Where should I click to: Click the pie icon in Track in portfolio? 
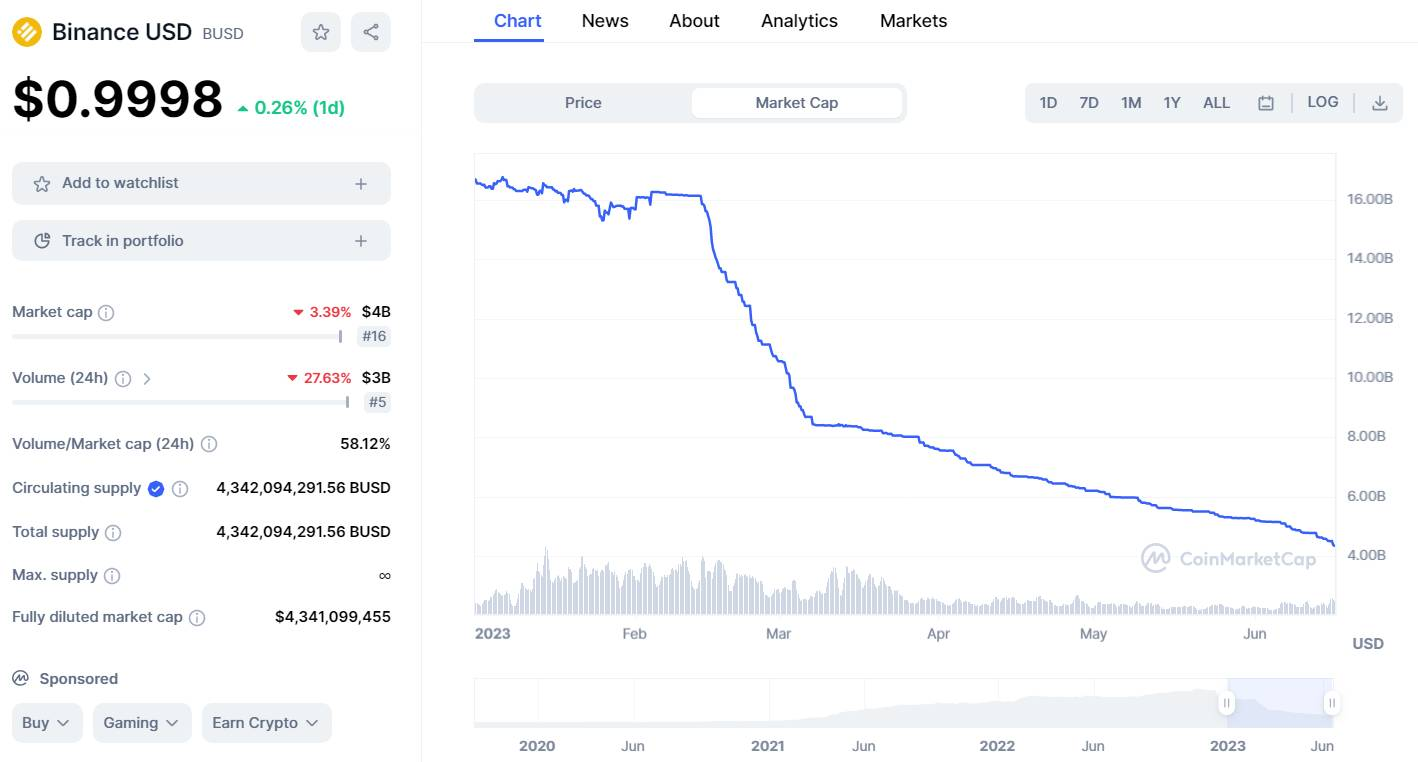coord(42,241)
